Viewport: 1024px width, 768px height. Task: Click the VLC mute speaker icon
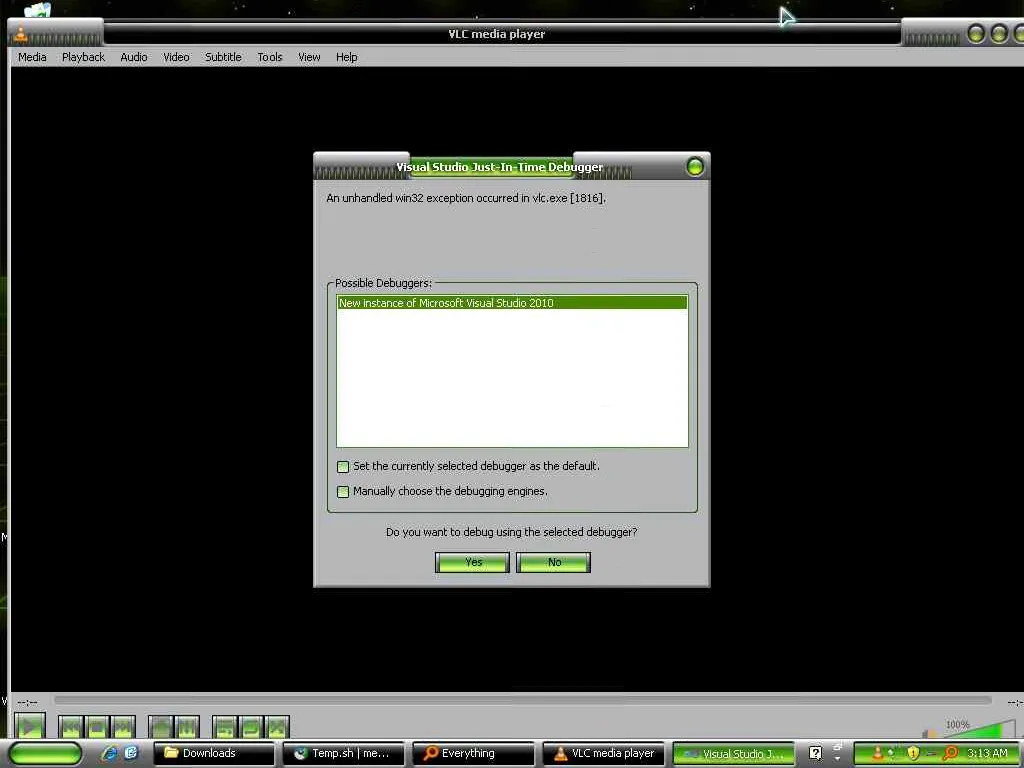pos(929,733)
